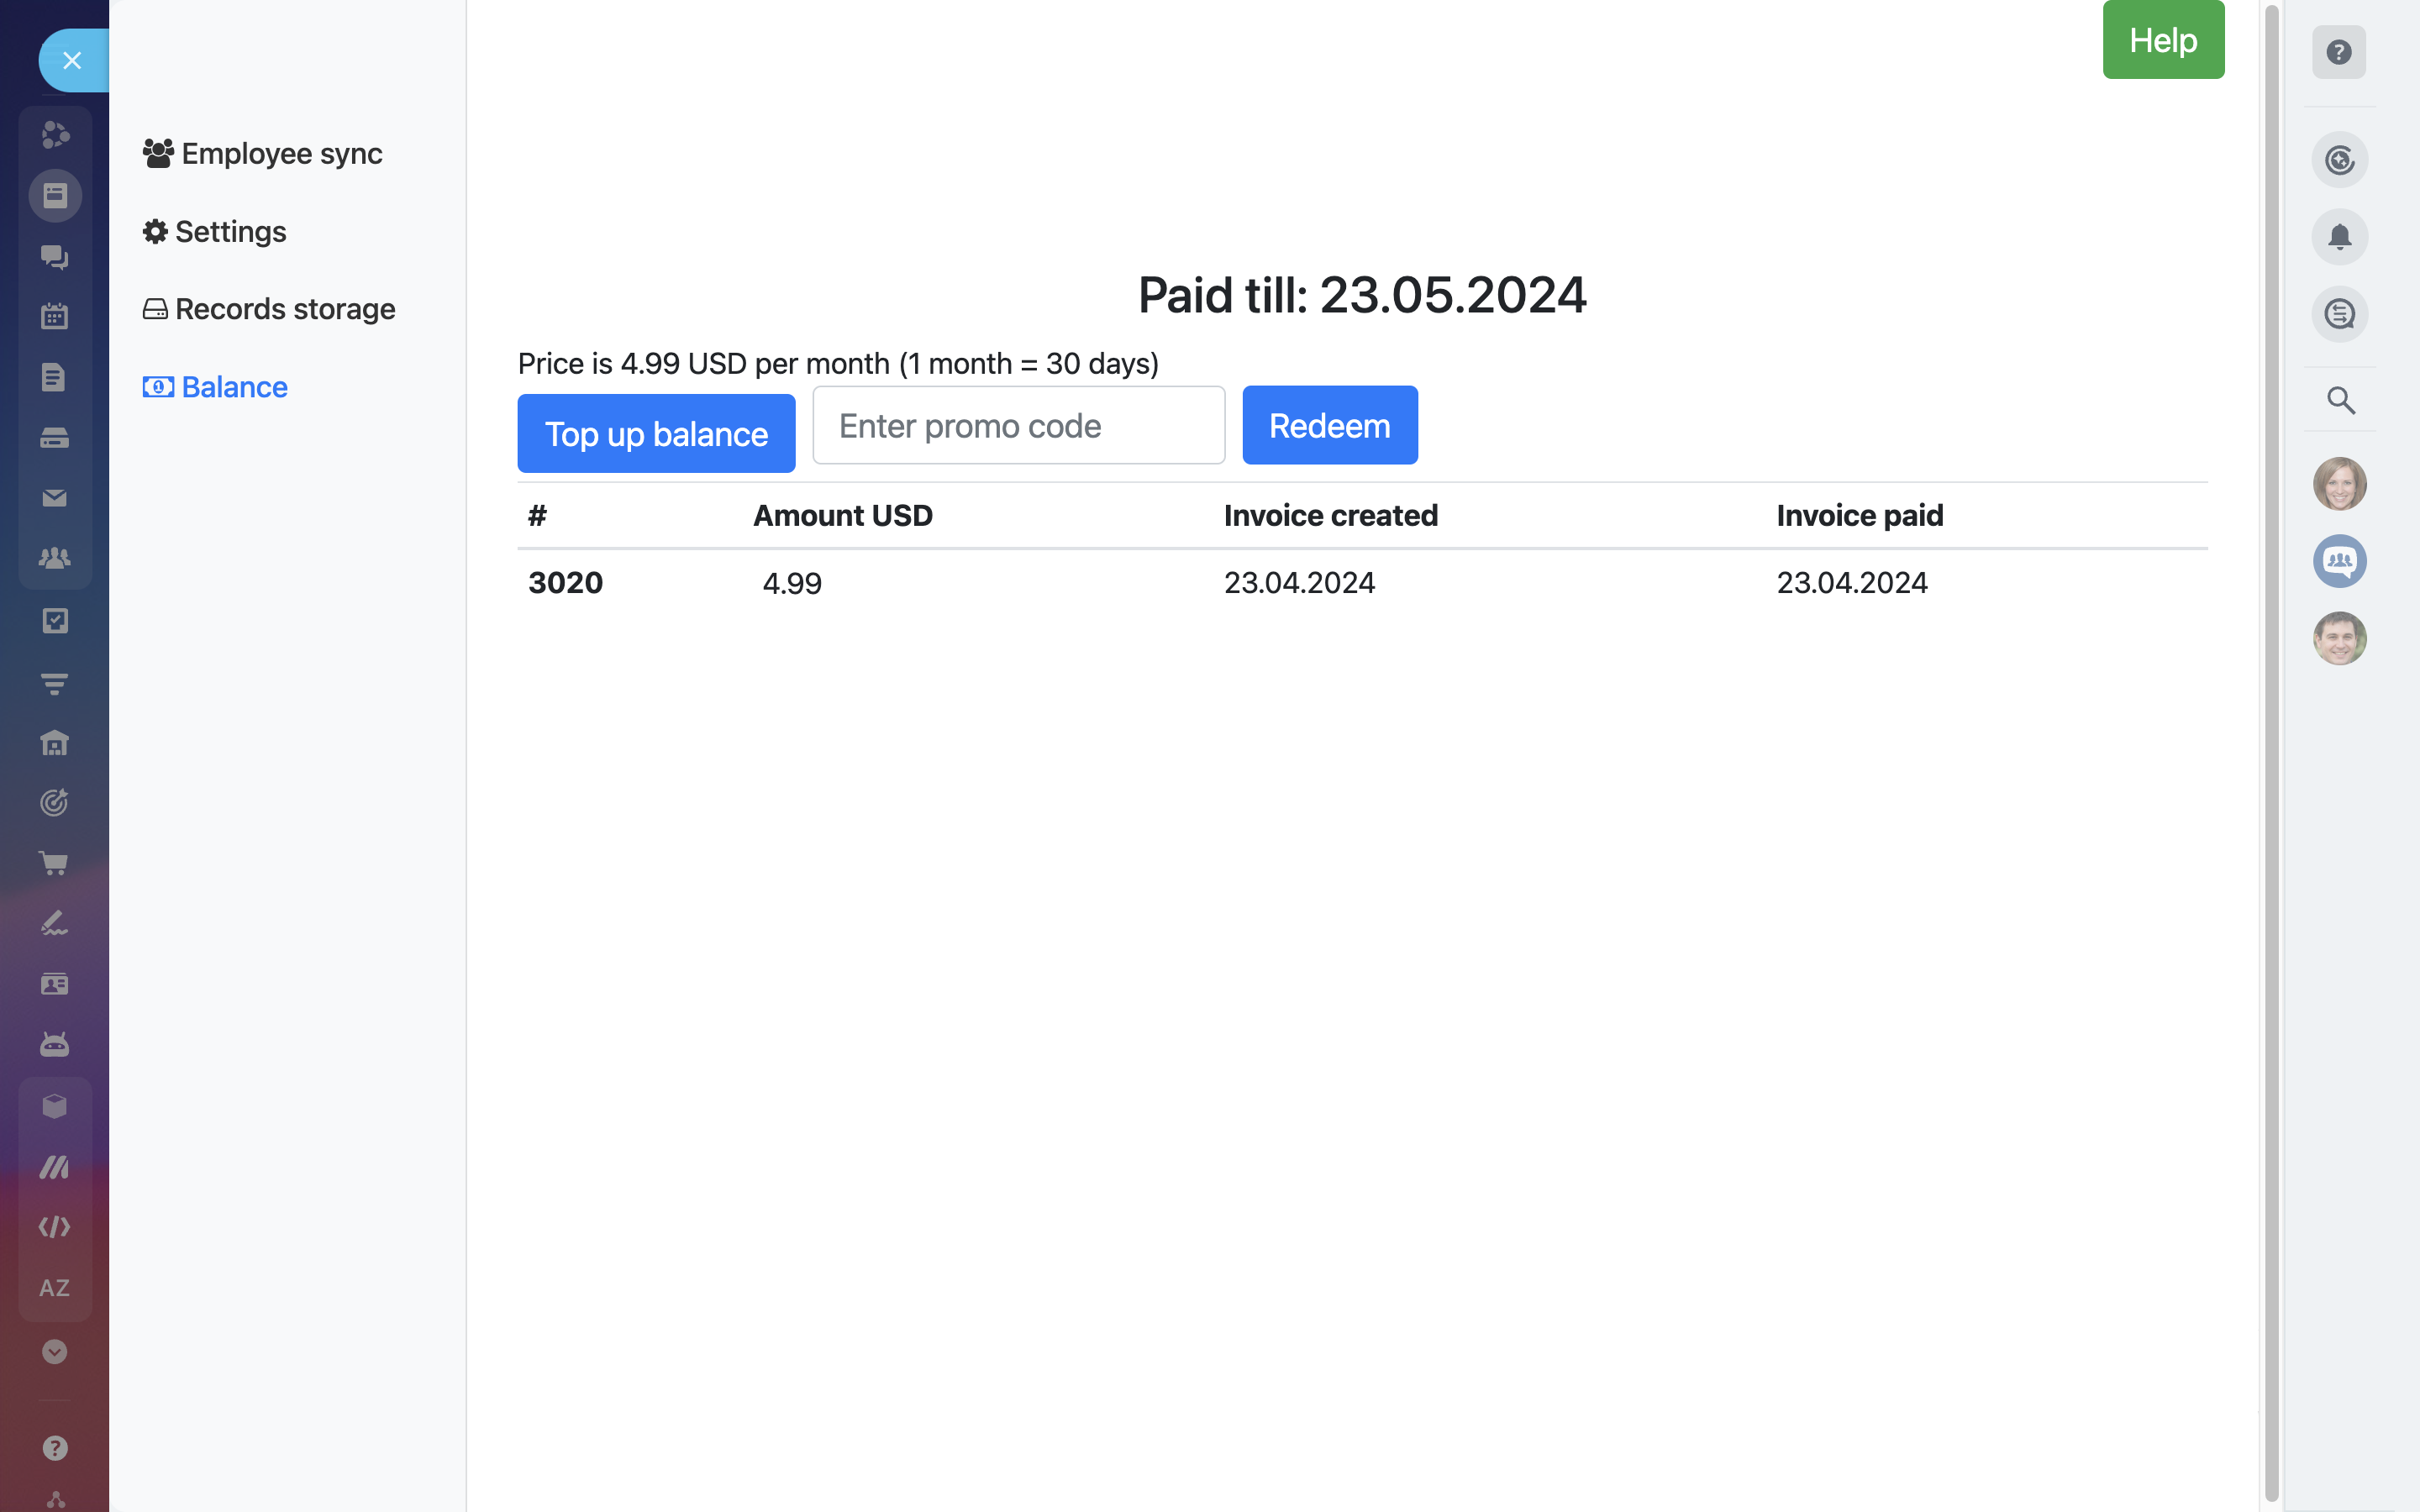Open the shopping cart icon in sidebar
This screenshot has height=1512, width=2420.
54,863
